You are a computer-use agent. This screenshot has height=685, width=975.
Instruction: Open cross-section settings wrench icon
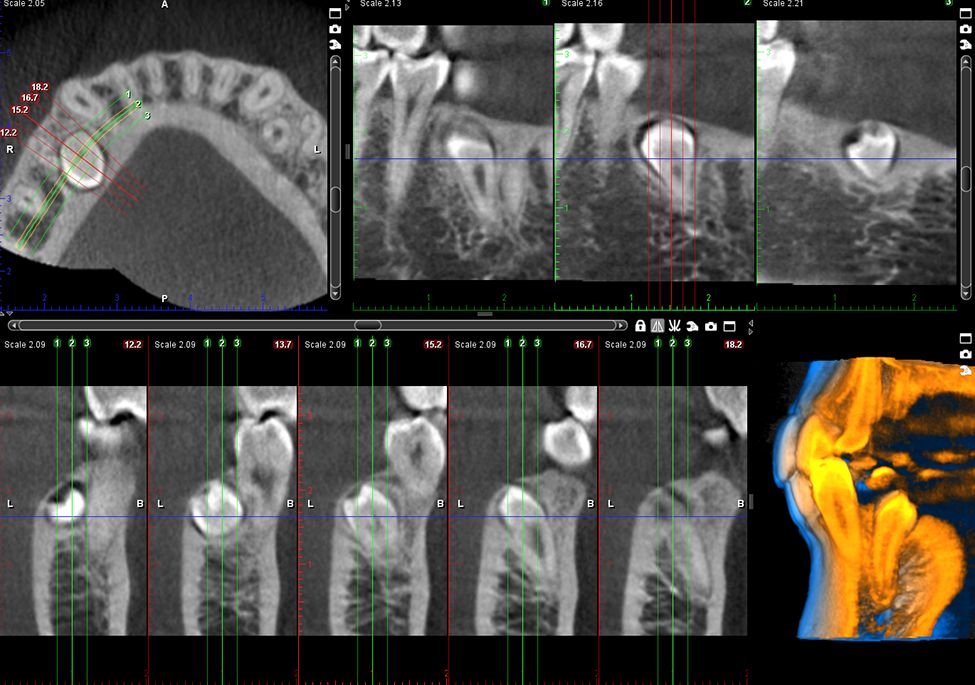692,326
